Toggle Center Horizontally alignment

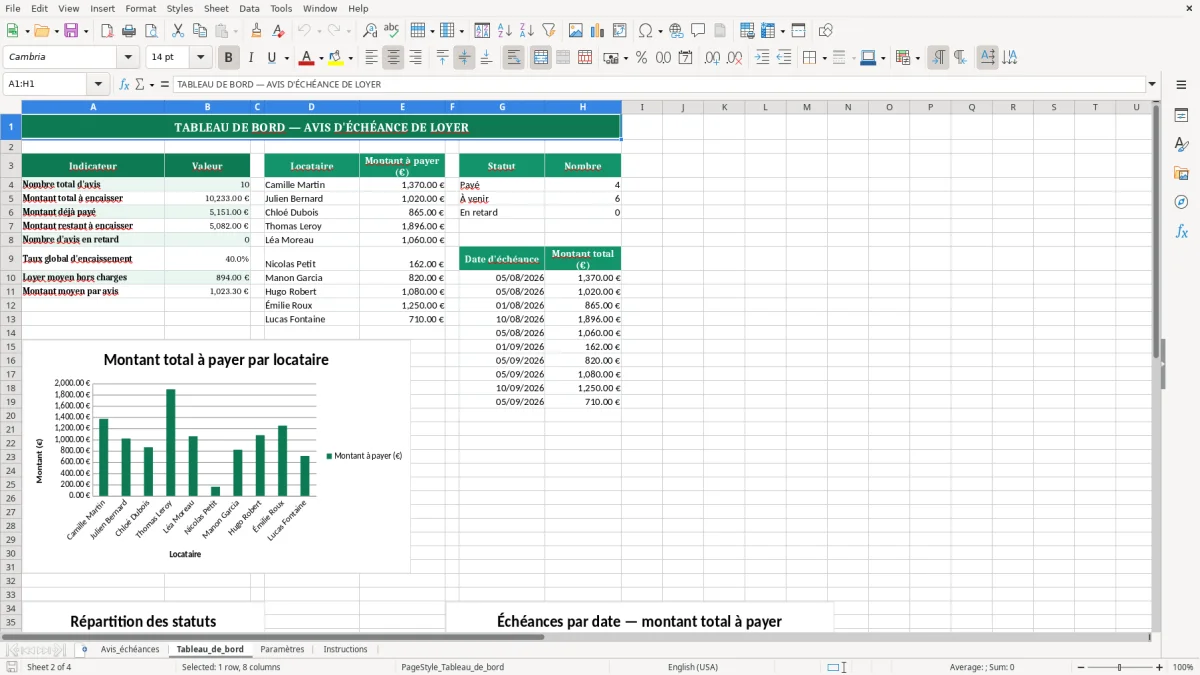coord(393,58)
